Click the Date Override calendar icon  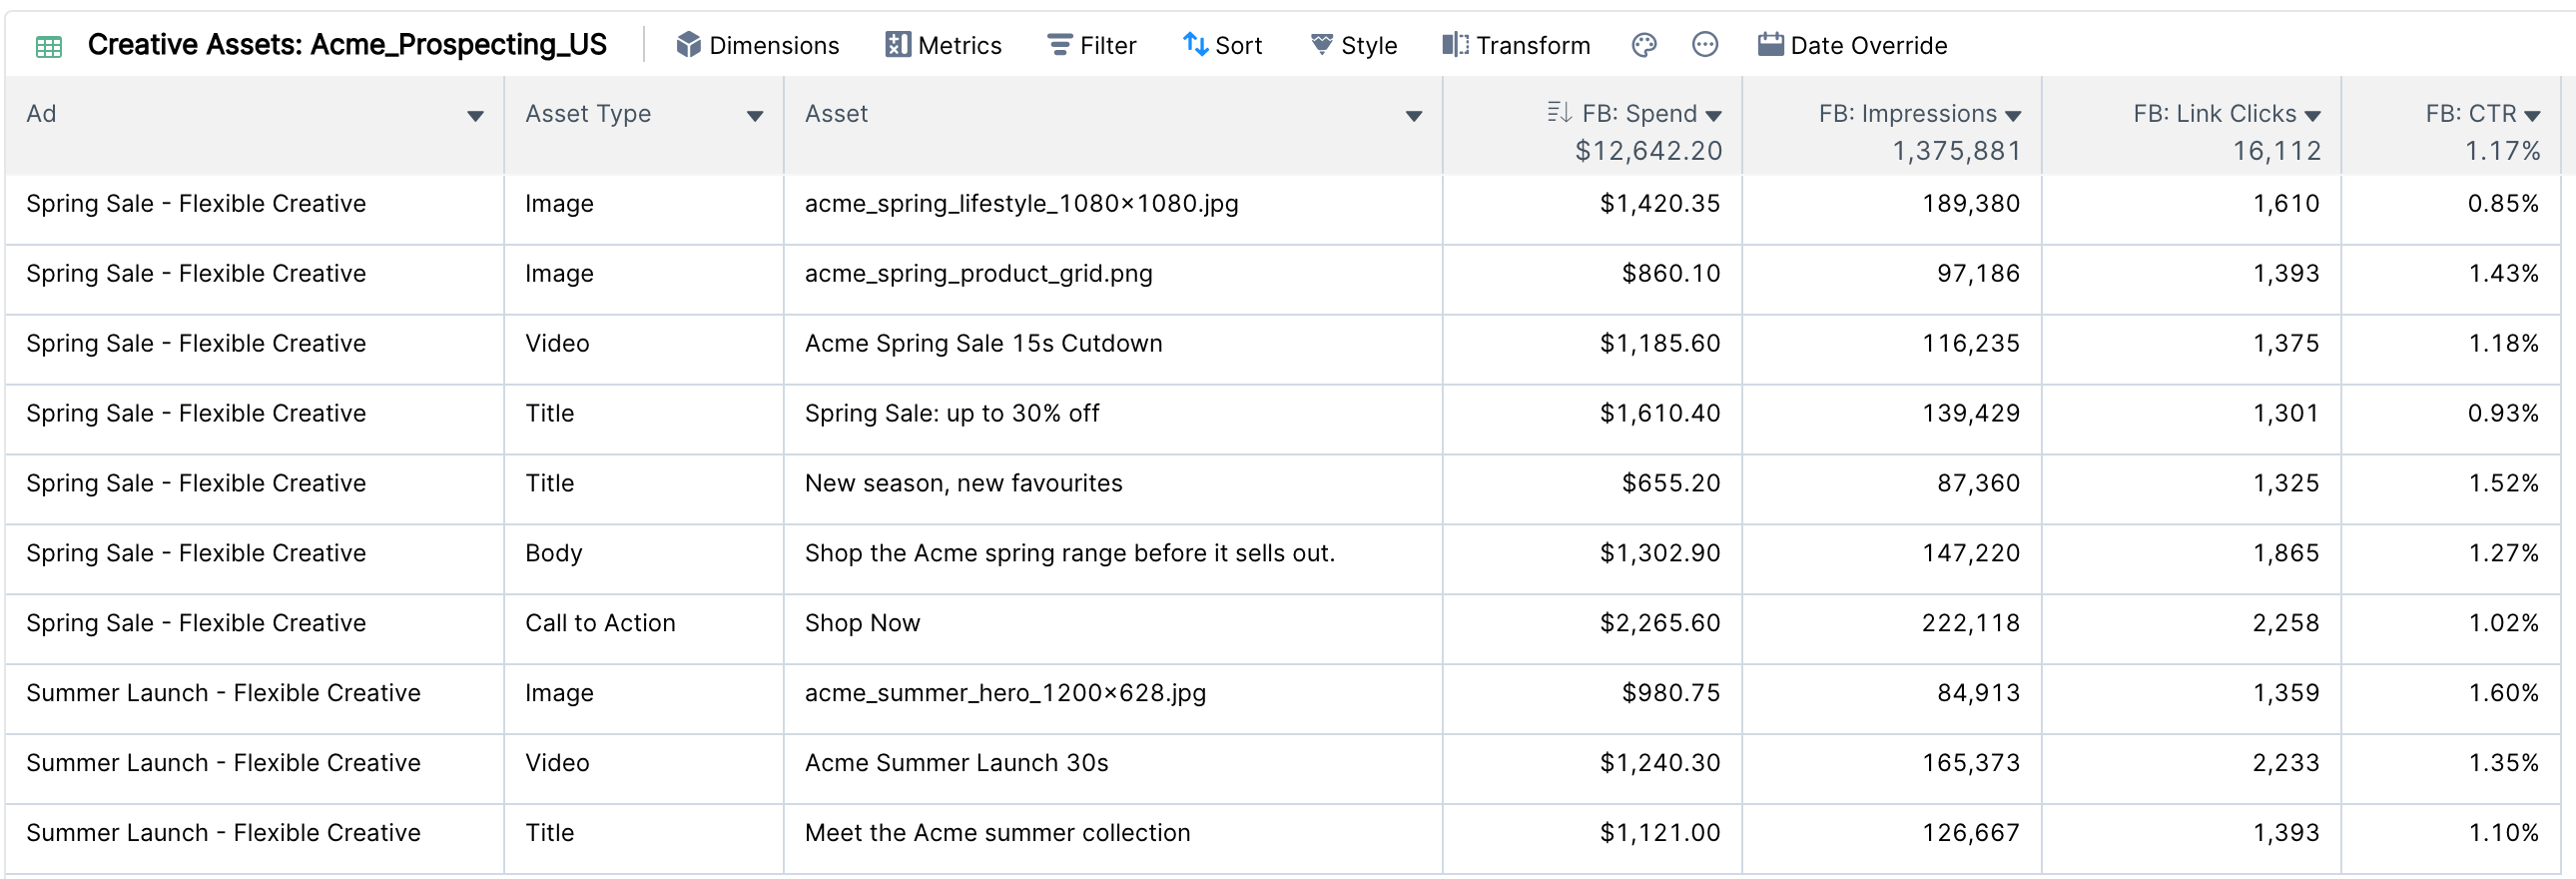[1770, 45]
